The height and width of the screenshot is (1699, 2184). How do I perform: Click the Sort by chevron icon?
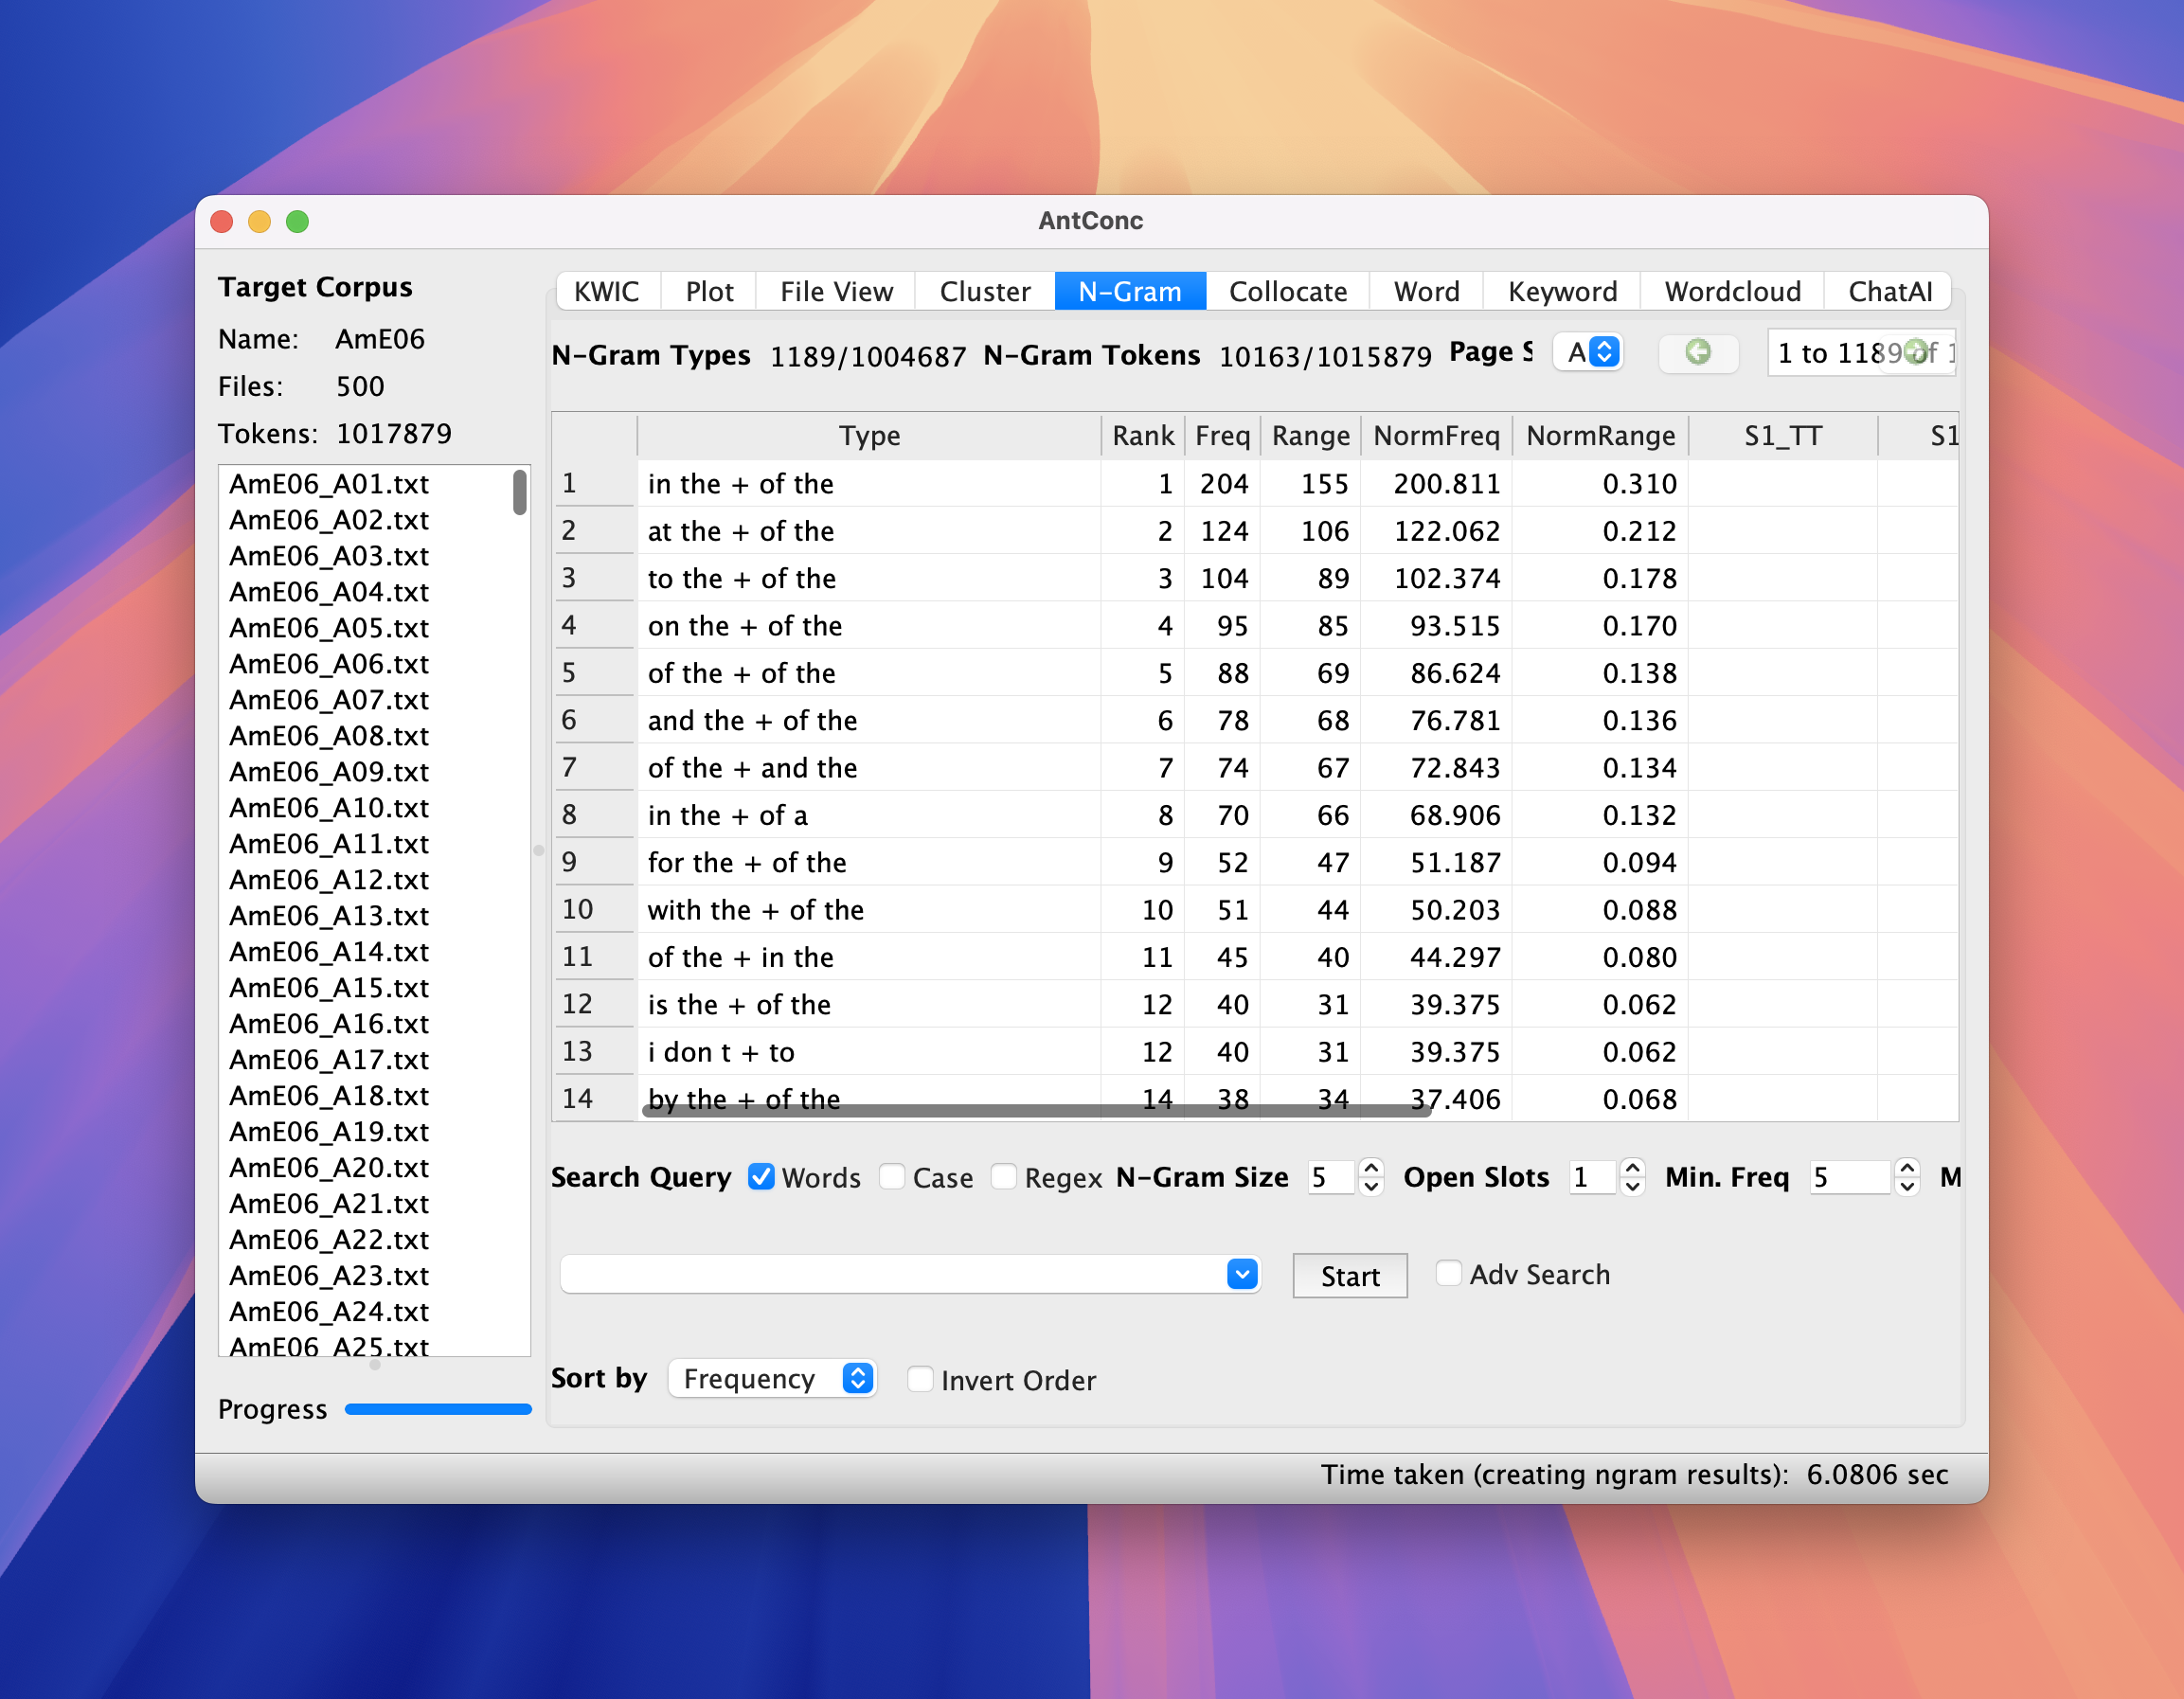(x=857, y=1378)
